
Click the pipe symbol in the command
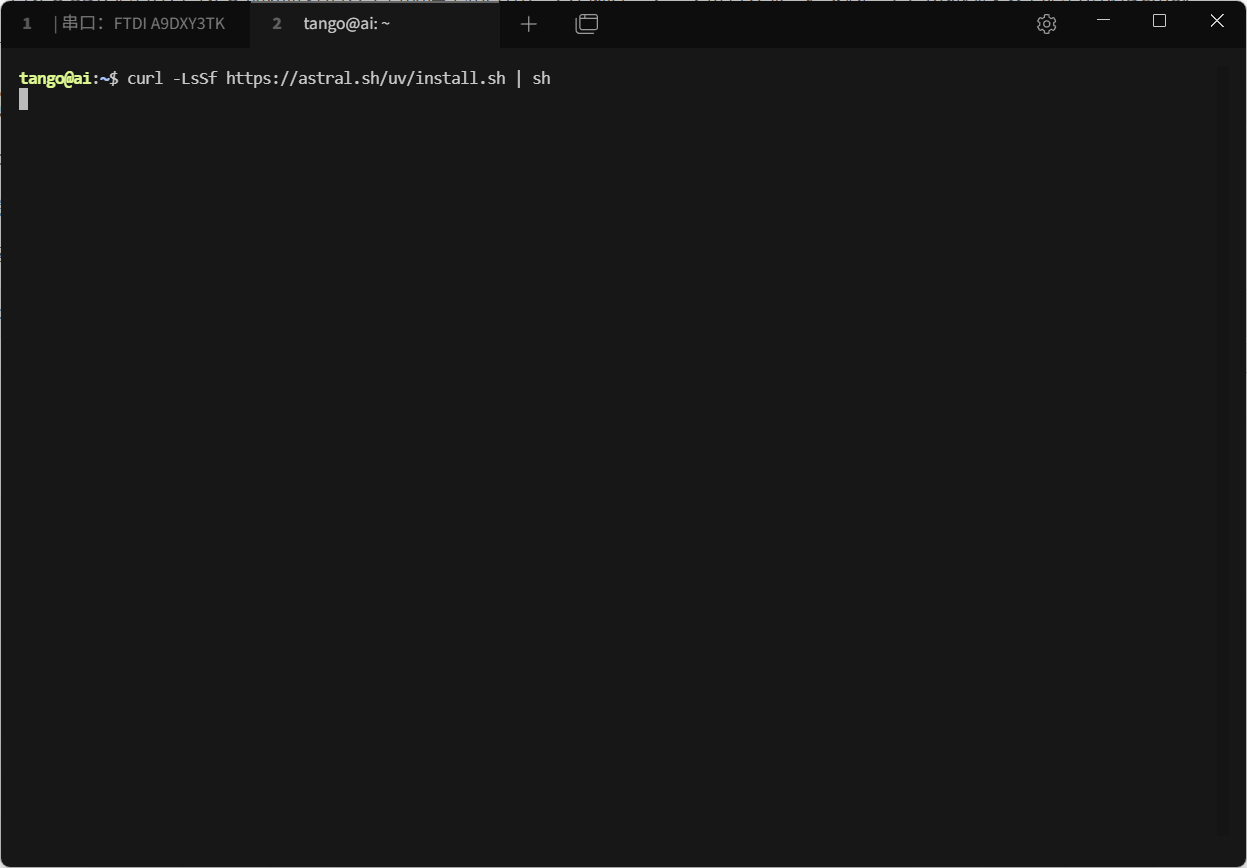pyautogui.click(x=518, y=78)
